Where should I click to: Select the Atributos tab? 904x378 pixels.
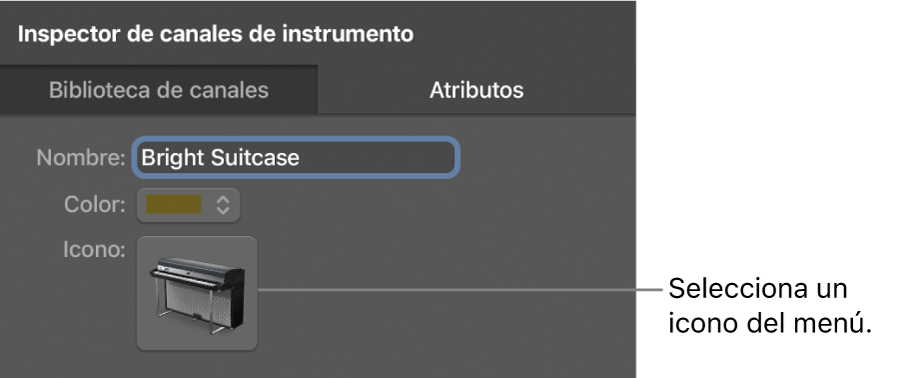tap(477, 90)
